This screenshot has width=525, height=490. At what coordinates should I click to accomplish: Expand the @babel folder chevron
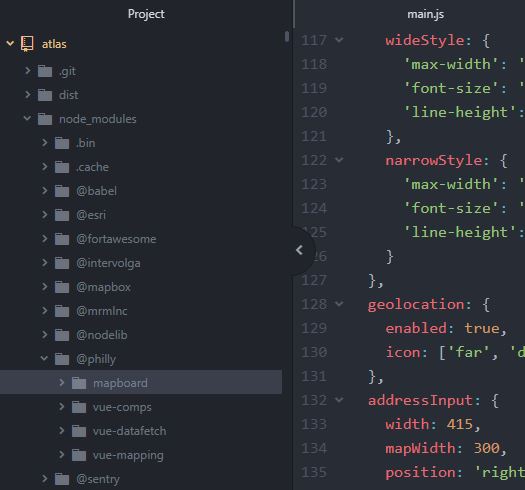(45, 191)
